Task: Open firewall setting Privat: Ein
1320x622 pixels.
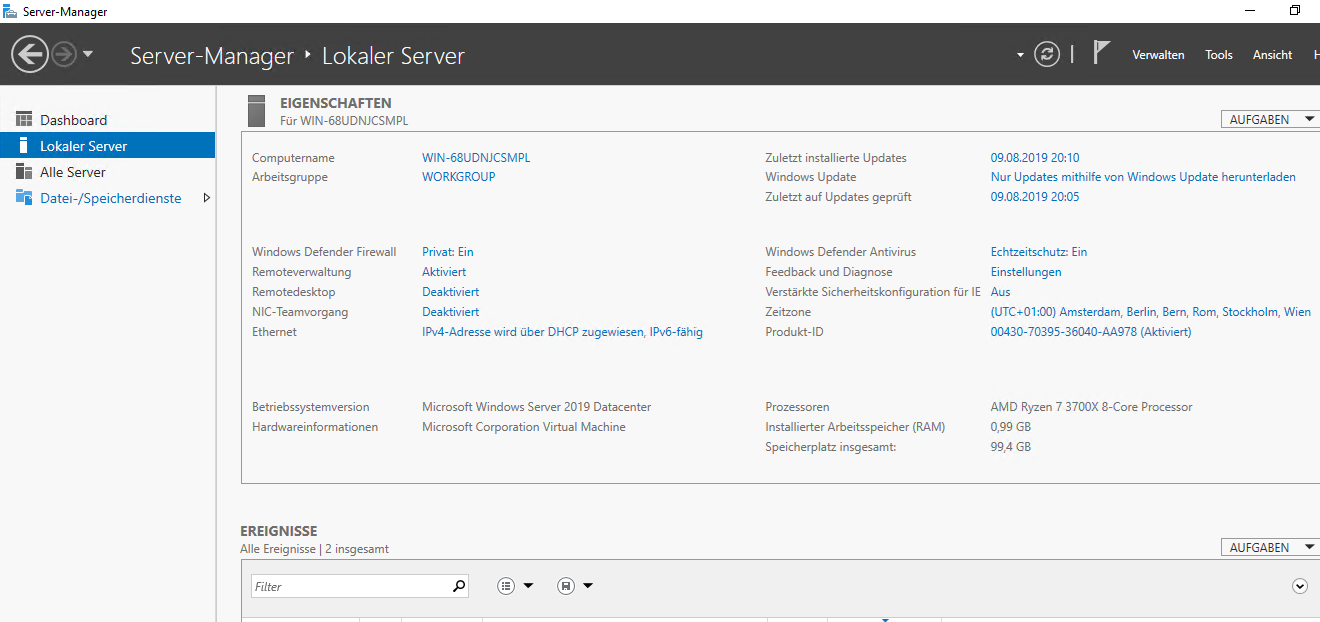Action: (448, 252)
